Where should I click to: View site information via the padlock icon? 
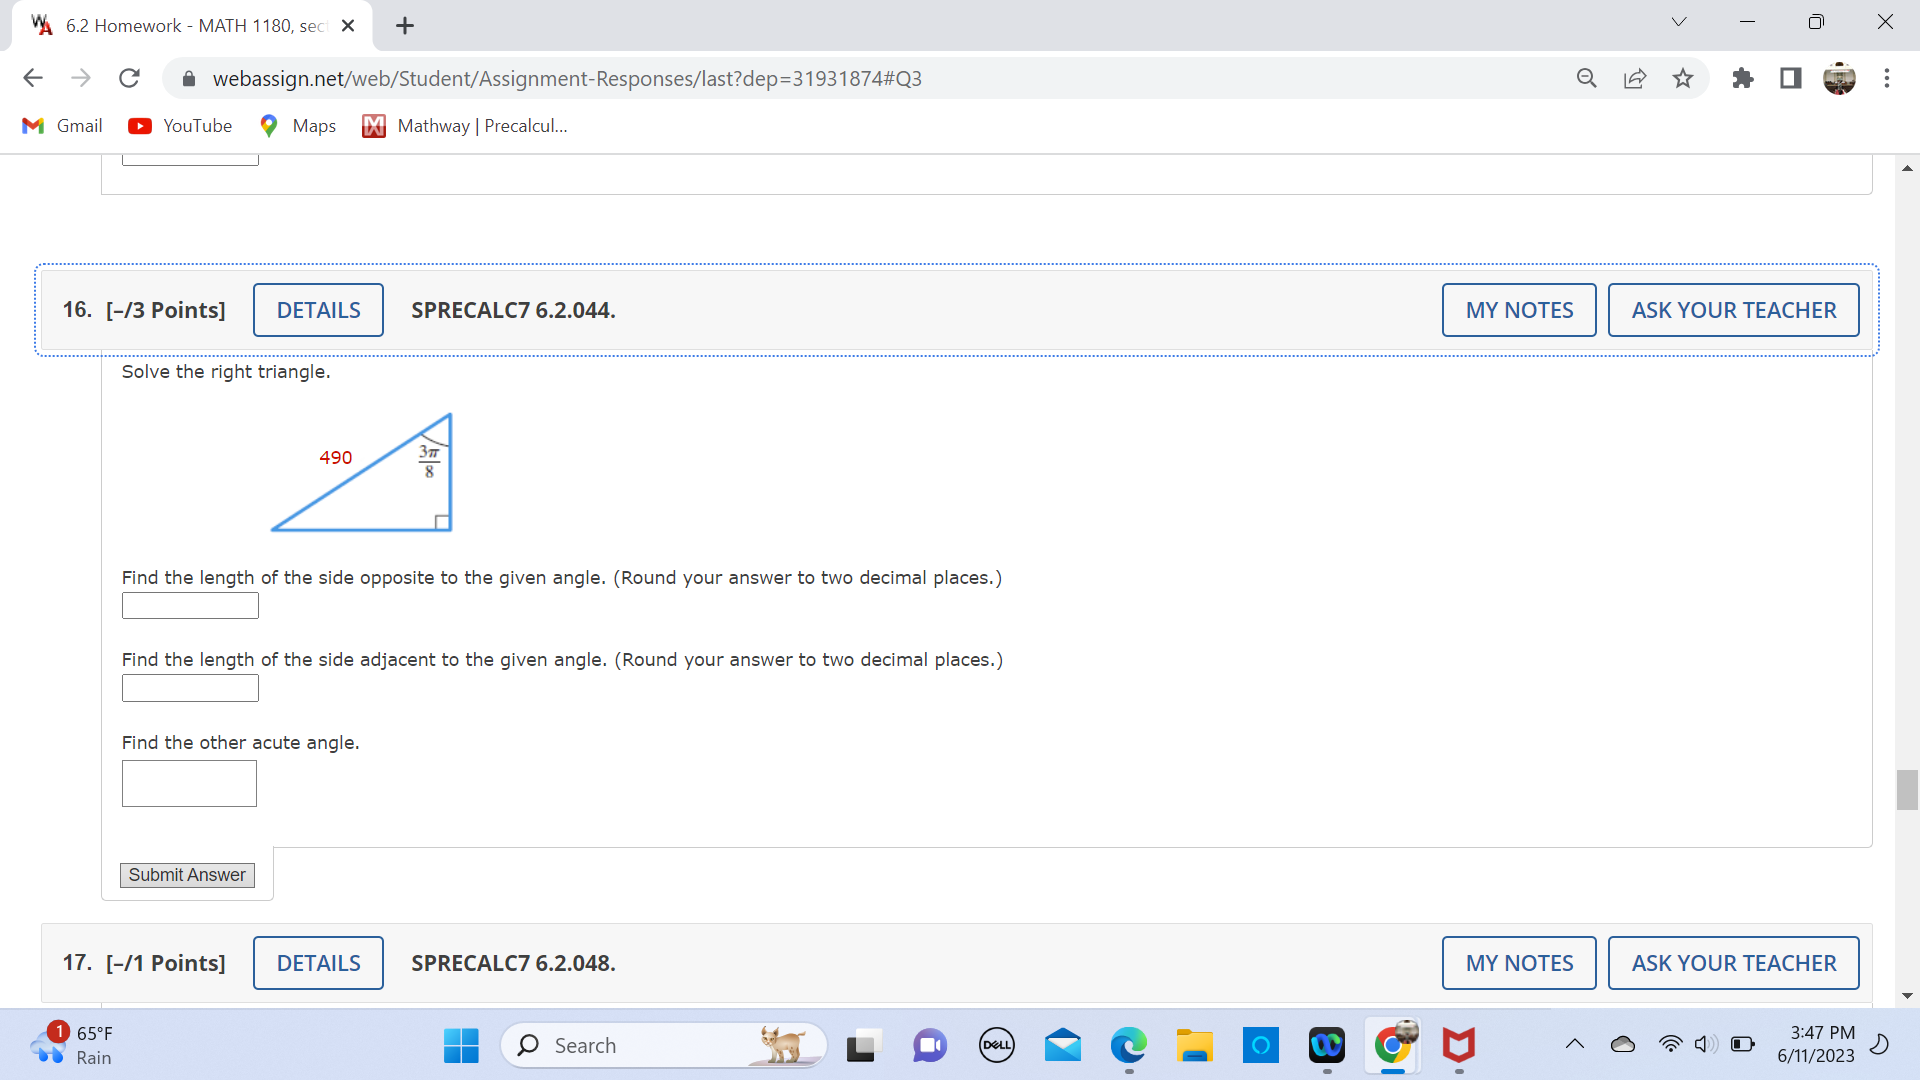(x=188, y=78)
